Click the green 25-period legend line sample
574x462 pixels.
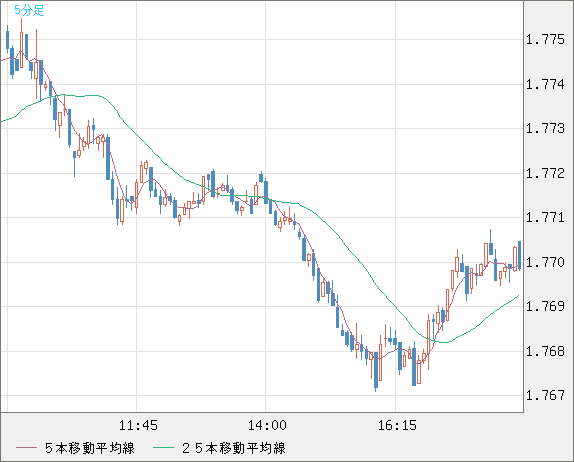coord(163,448)
